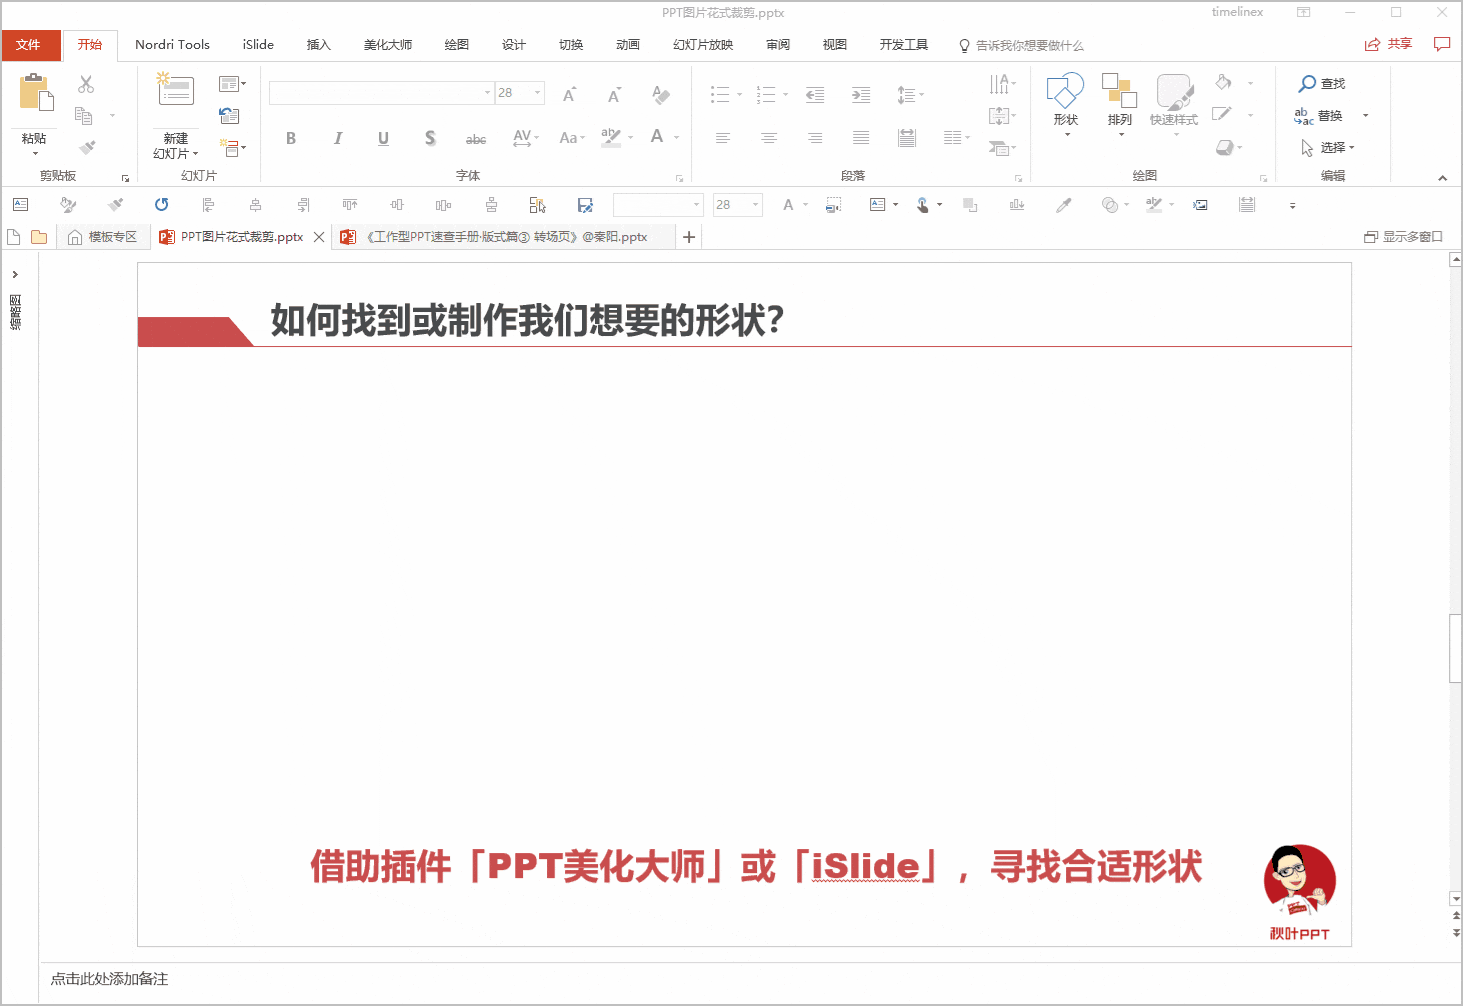1463x1006 pixels.
Task: Switch to the Nordri Tools tab
Action: click(172, 45)
